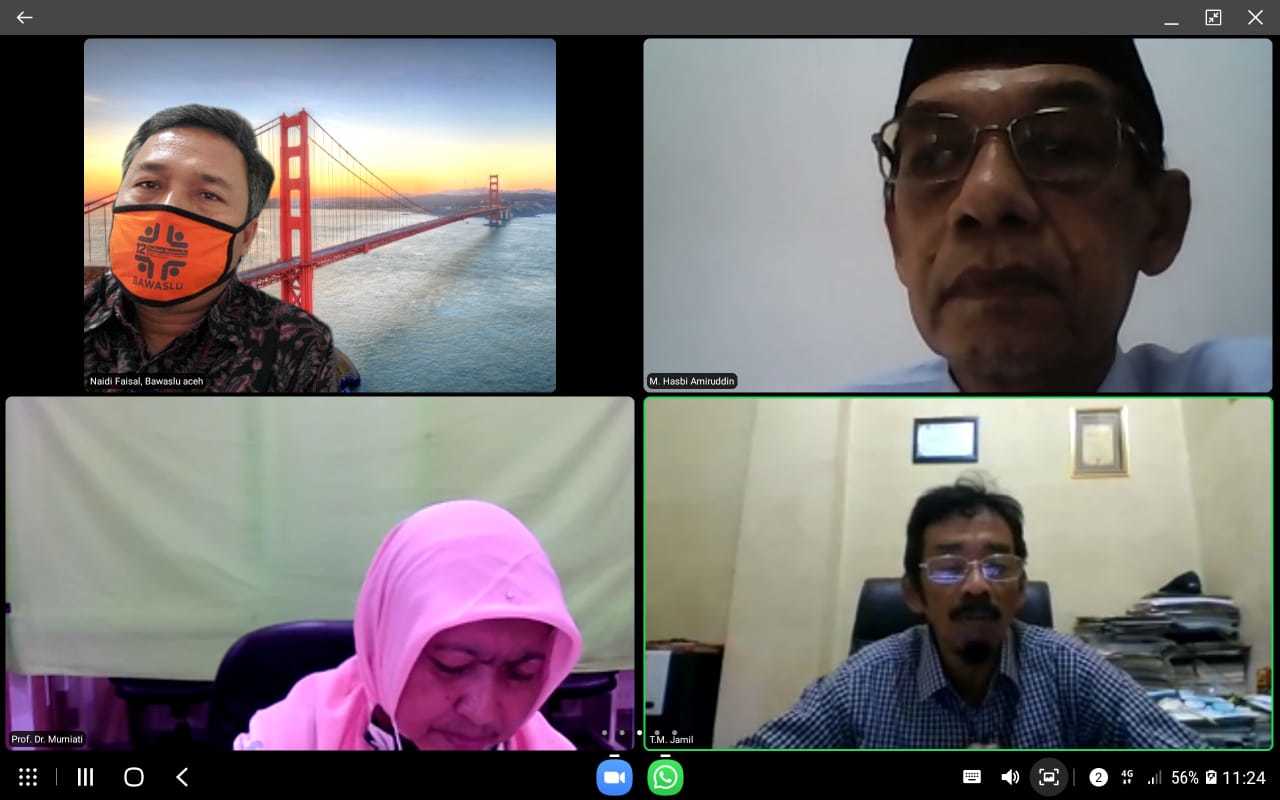
Task: Select Prof. Dr. Murniati's video tile
Action: pyautogui.click(x=320, y=573)
